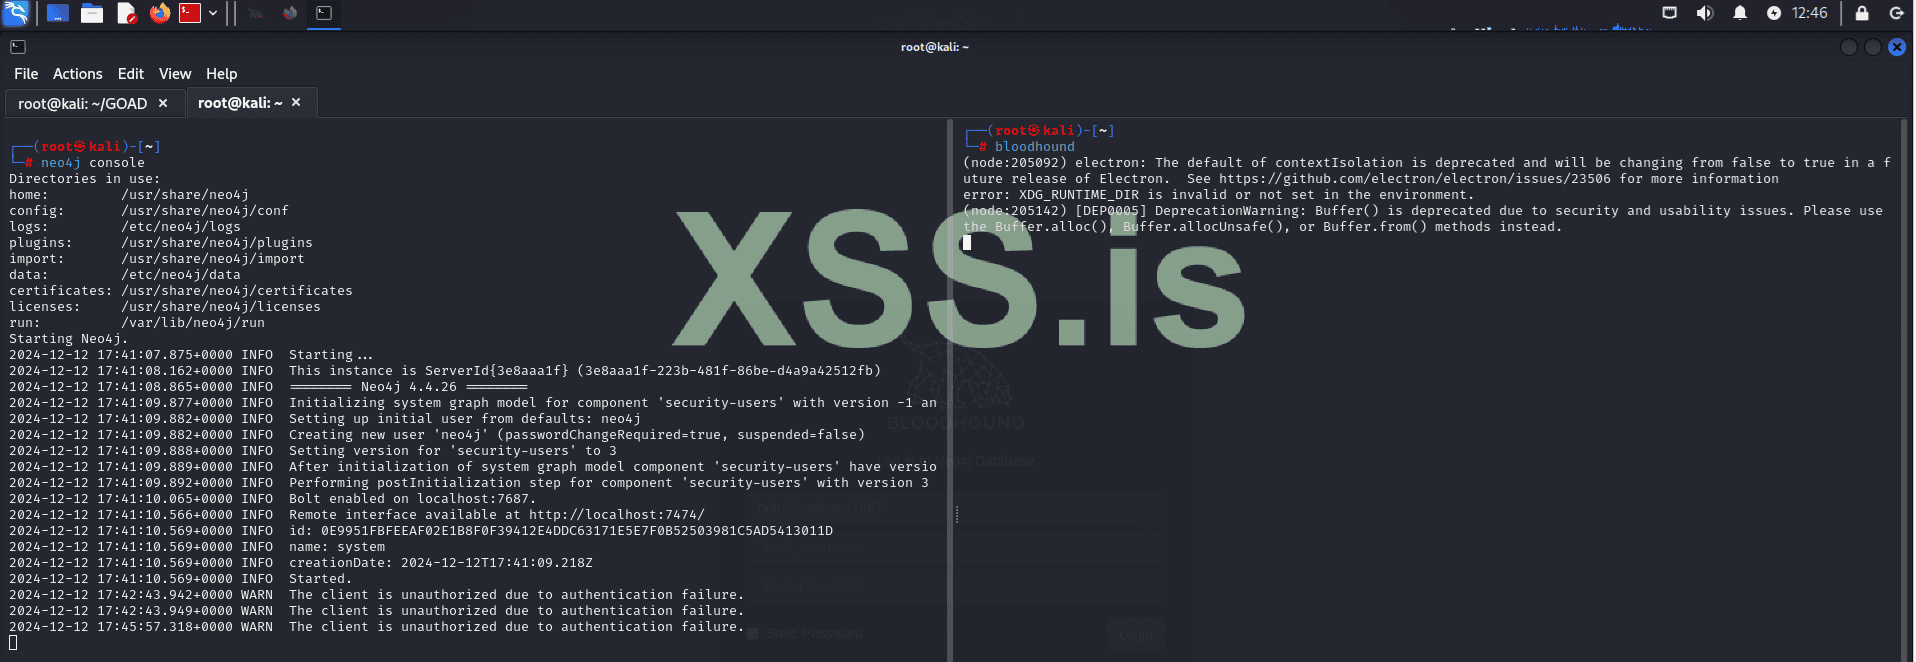Open the File menu
Image resolution: width=1916 pixels, height=662 pixels.
[26, 74]
